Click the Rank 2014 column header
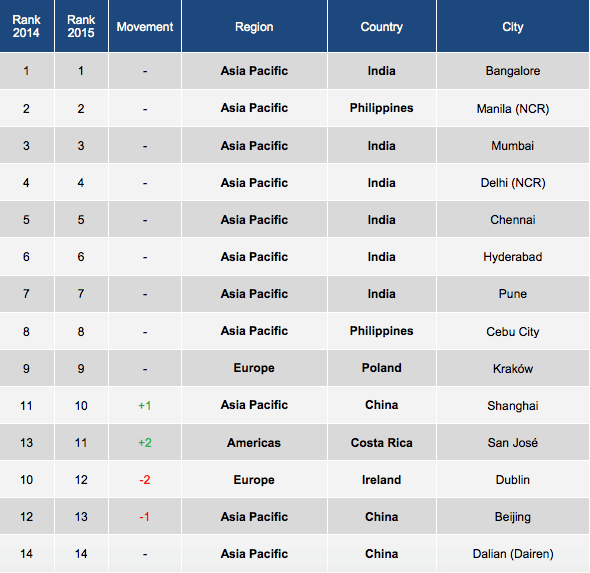This screenshot has height=573, width=590. (x=26, y=26)
